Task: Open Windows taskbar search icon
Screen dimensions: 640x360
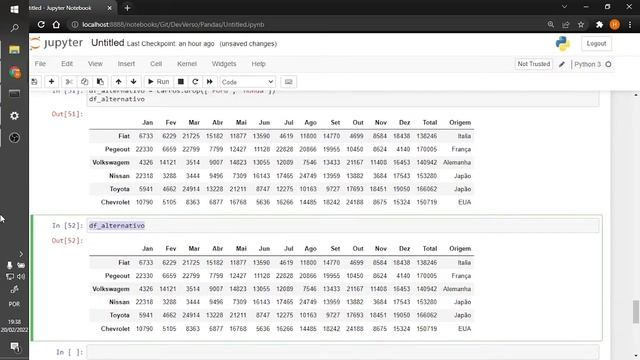Action: click(14, 28)
